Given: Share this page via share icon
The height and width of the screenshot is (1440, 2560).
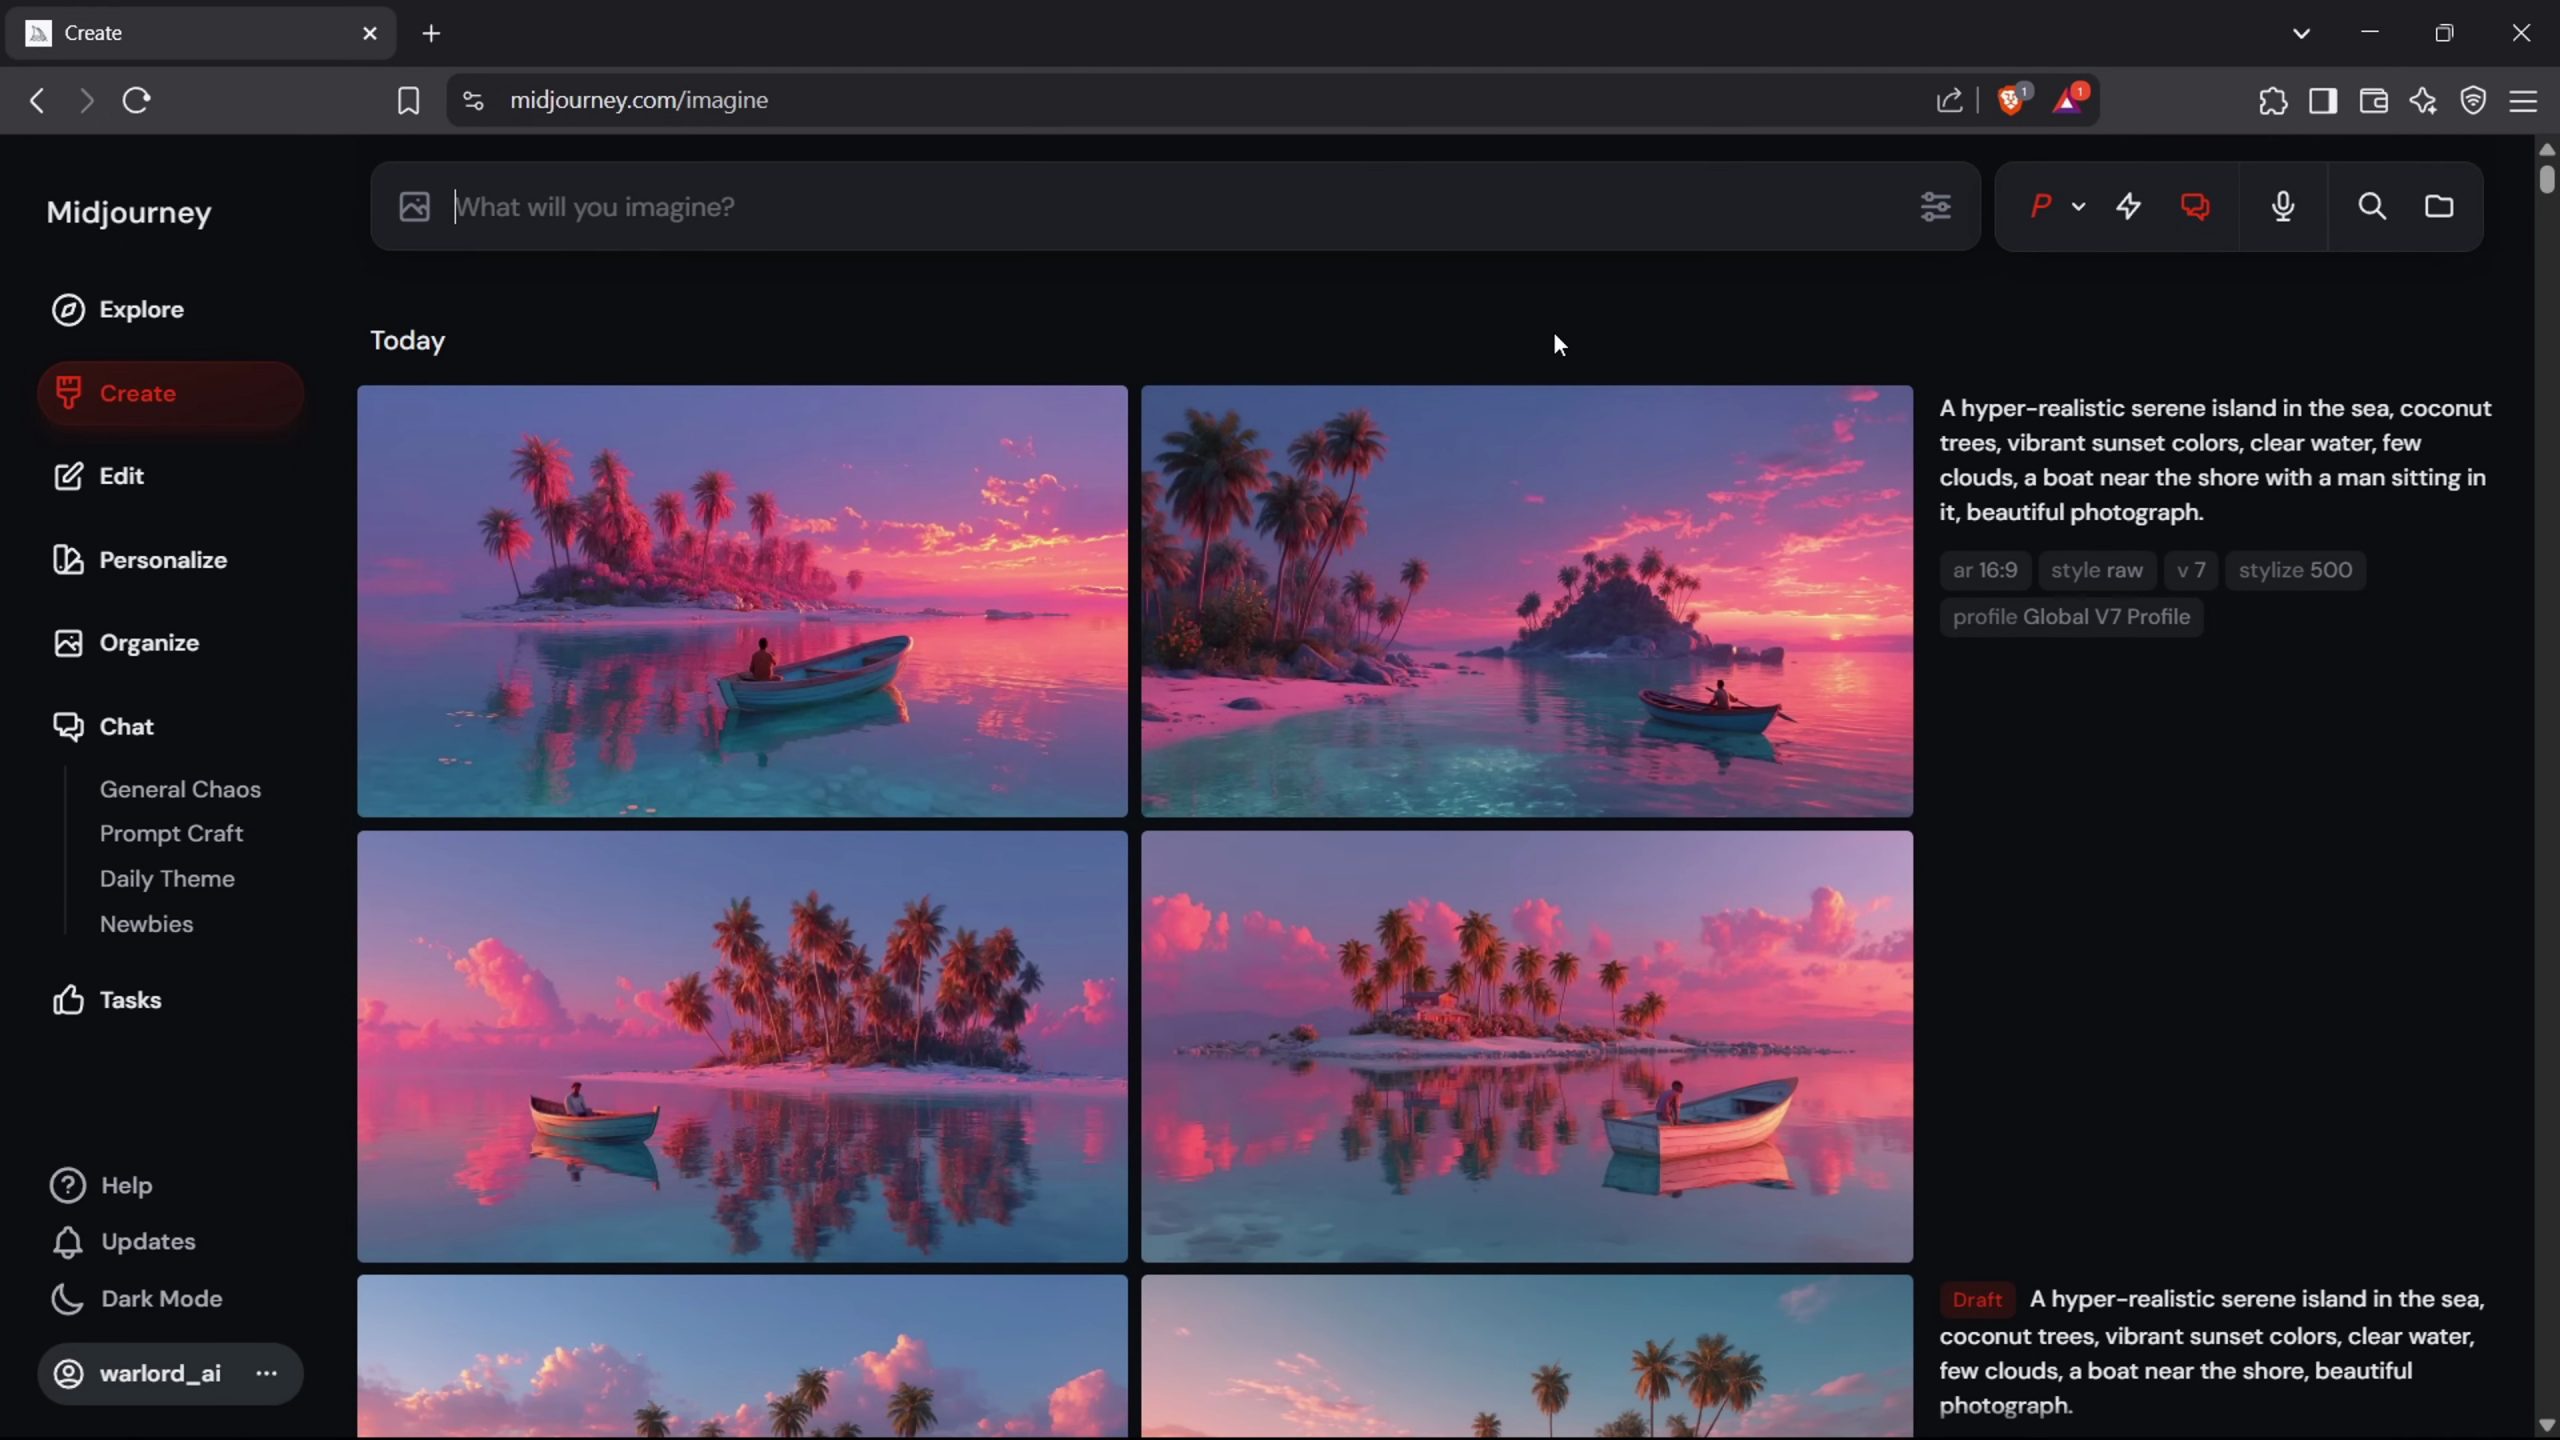Looking at the screenshot, I should [x=1949, y=100].
